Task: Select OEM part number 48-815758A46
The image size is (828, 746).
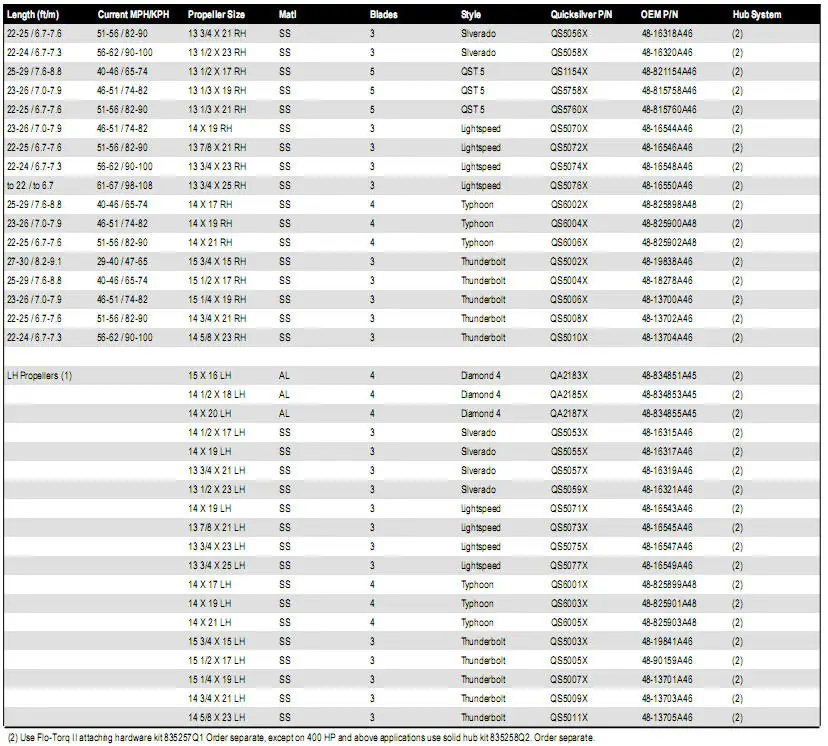Action: pyautogui.click(x=669, y=91)
